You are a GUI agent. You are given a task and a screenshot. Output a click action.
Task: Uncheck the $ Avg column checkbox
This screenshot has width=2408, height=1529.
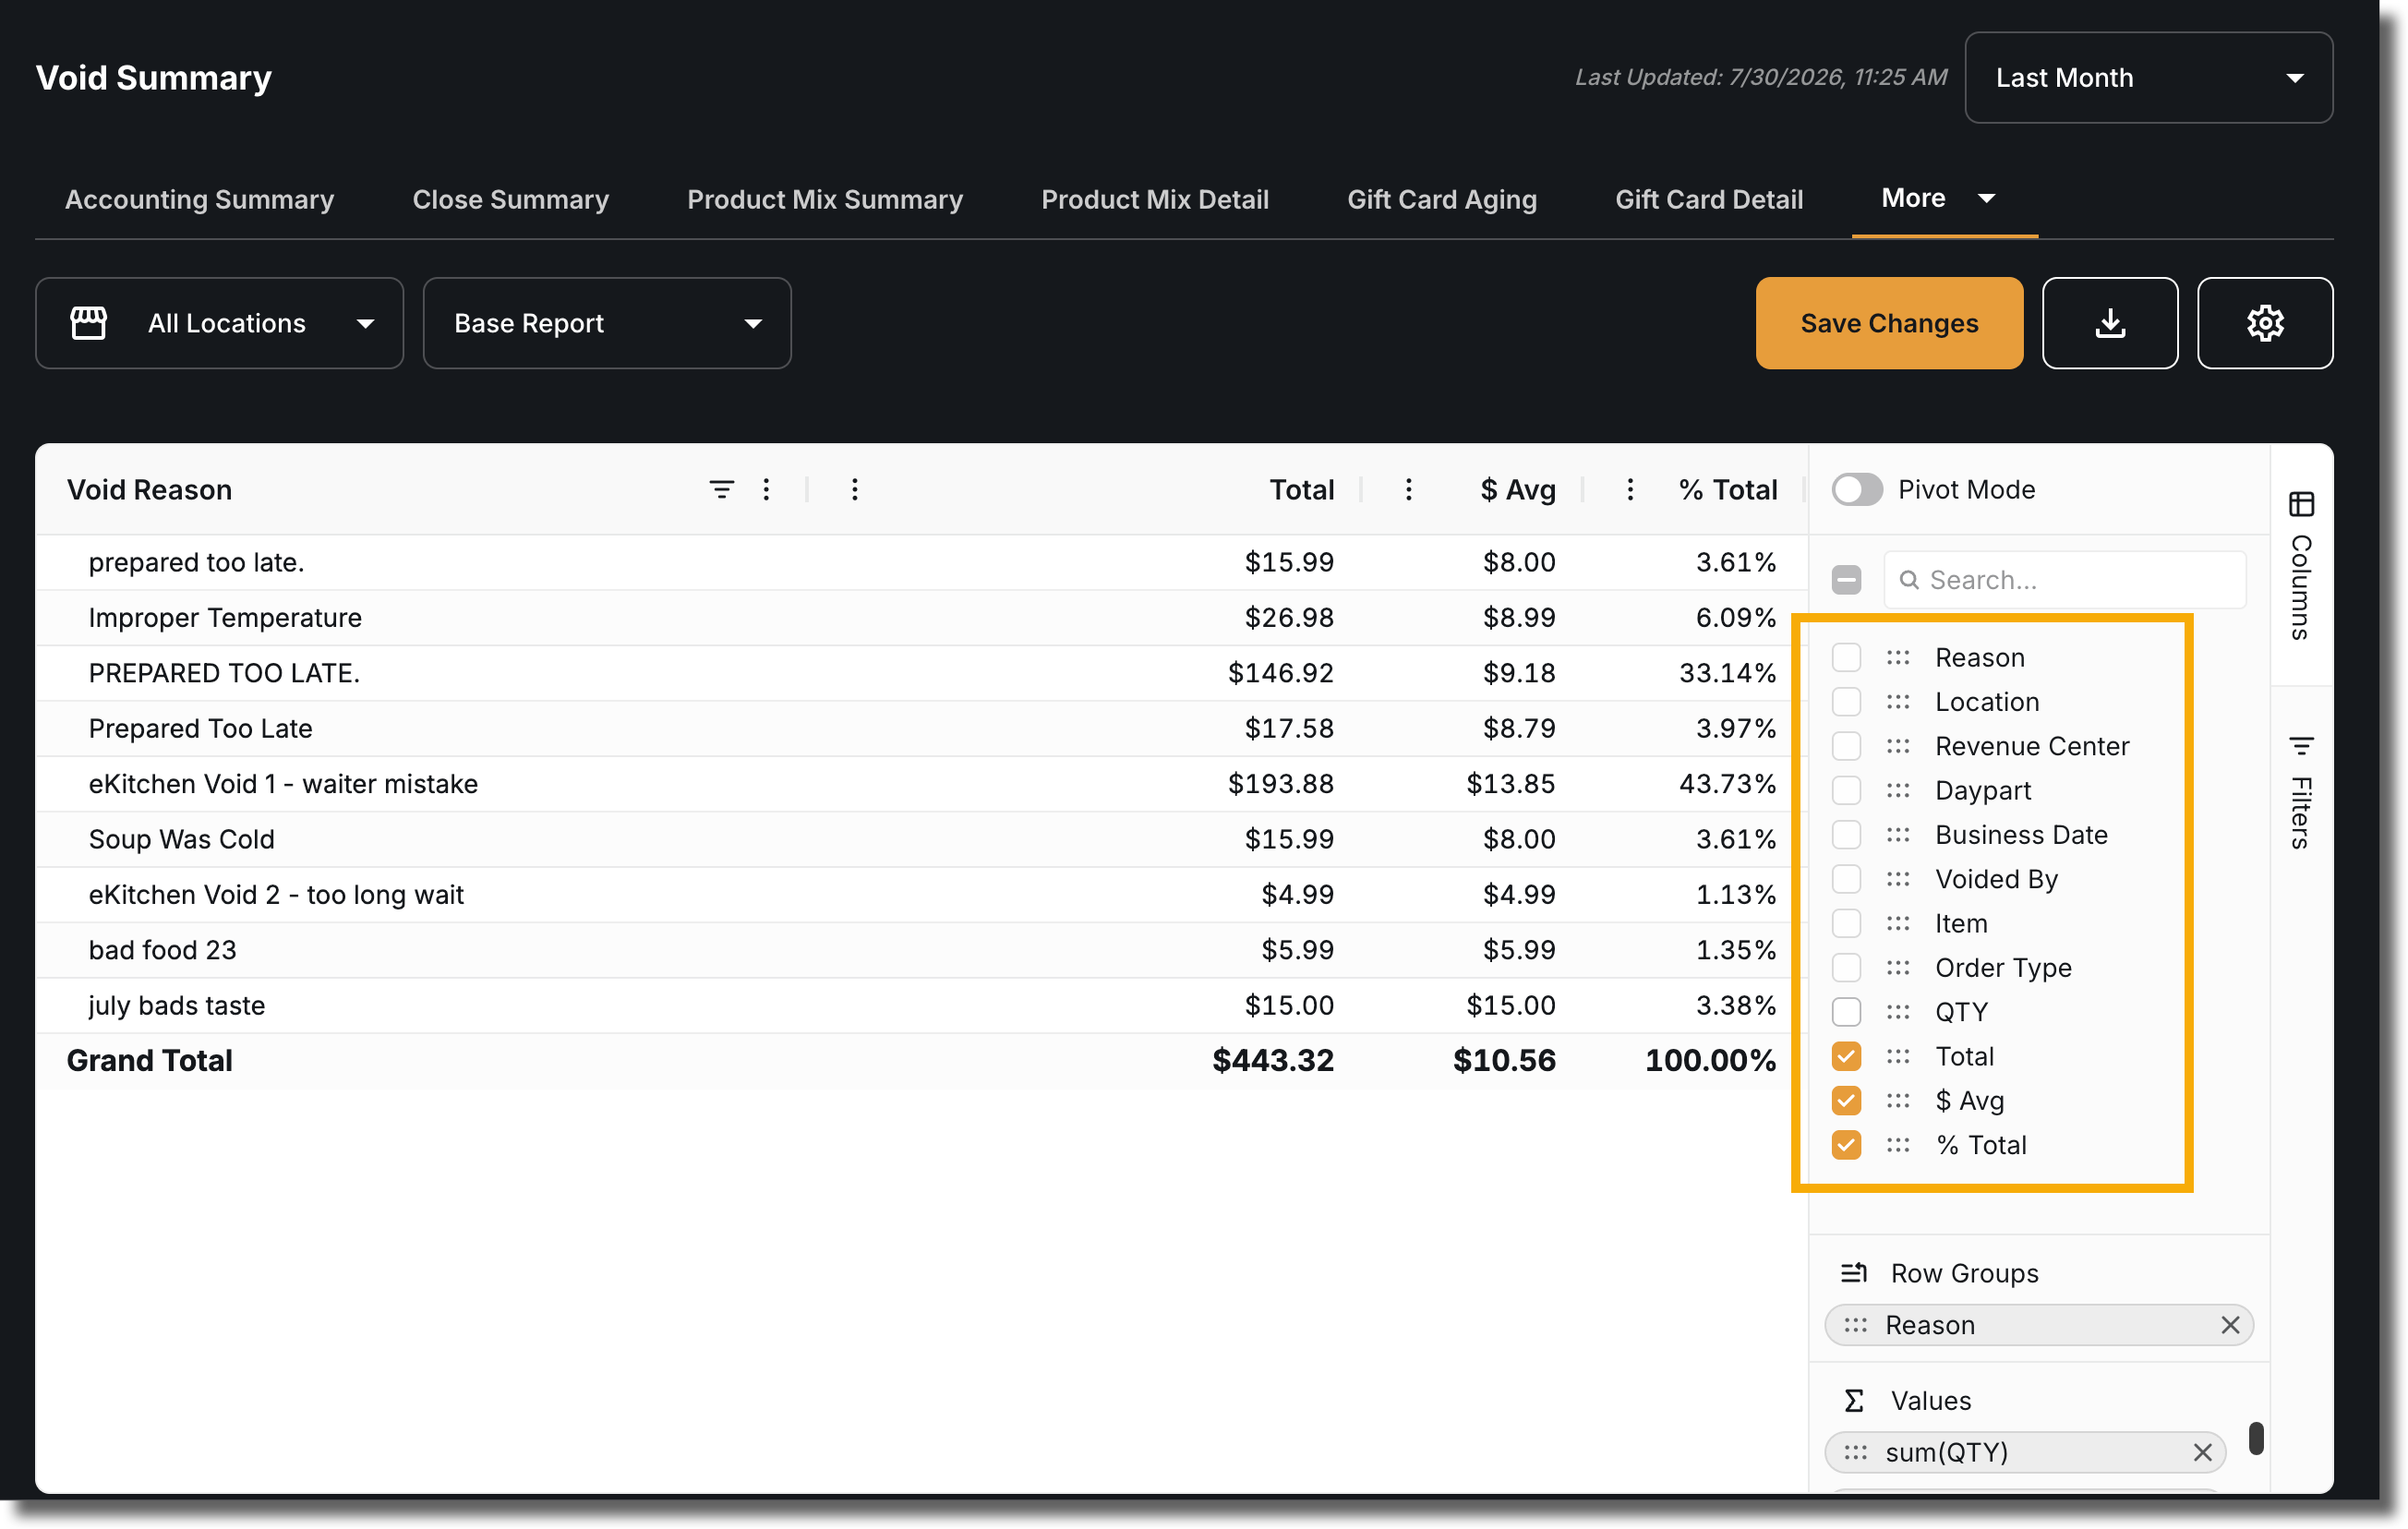(1846, 1100)
